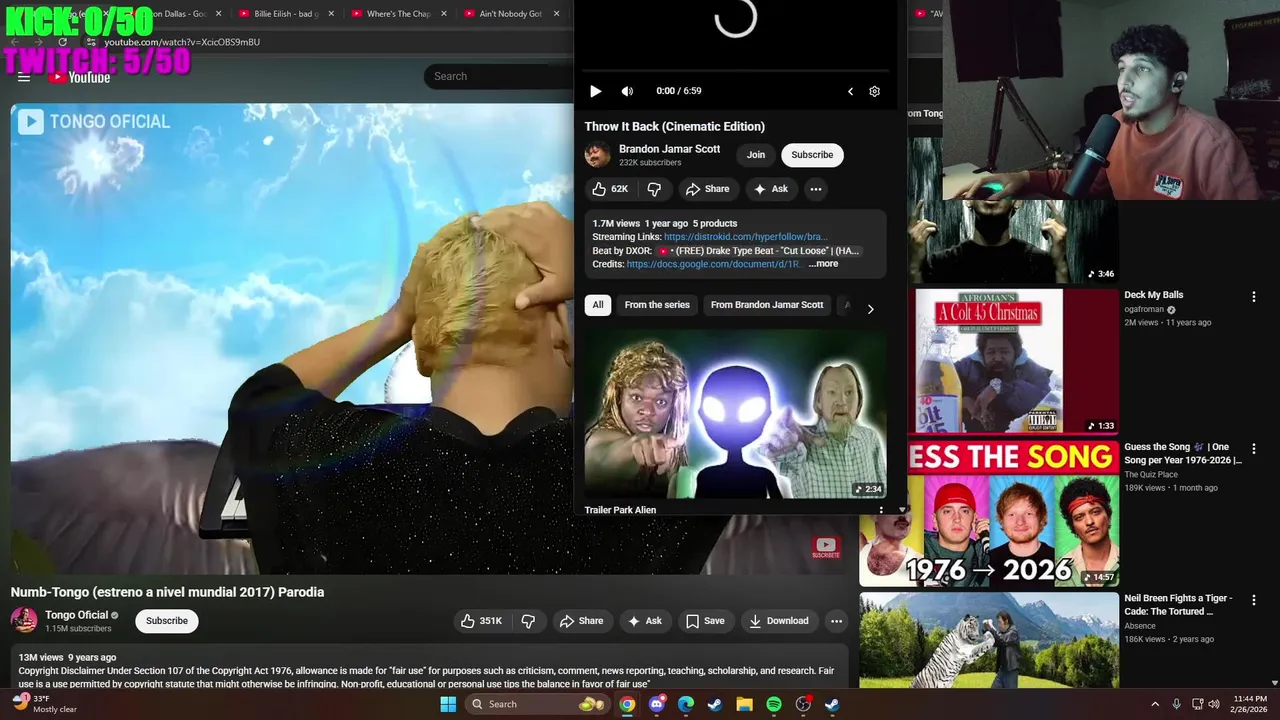Seek on Throw It Back progress bar

736,72
